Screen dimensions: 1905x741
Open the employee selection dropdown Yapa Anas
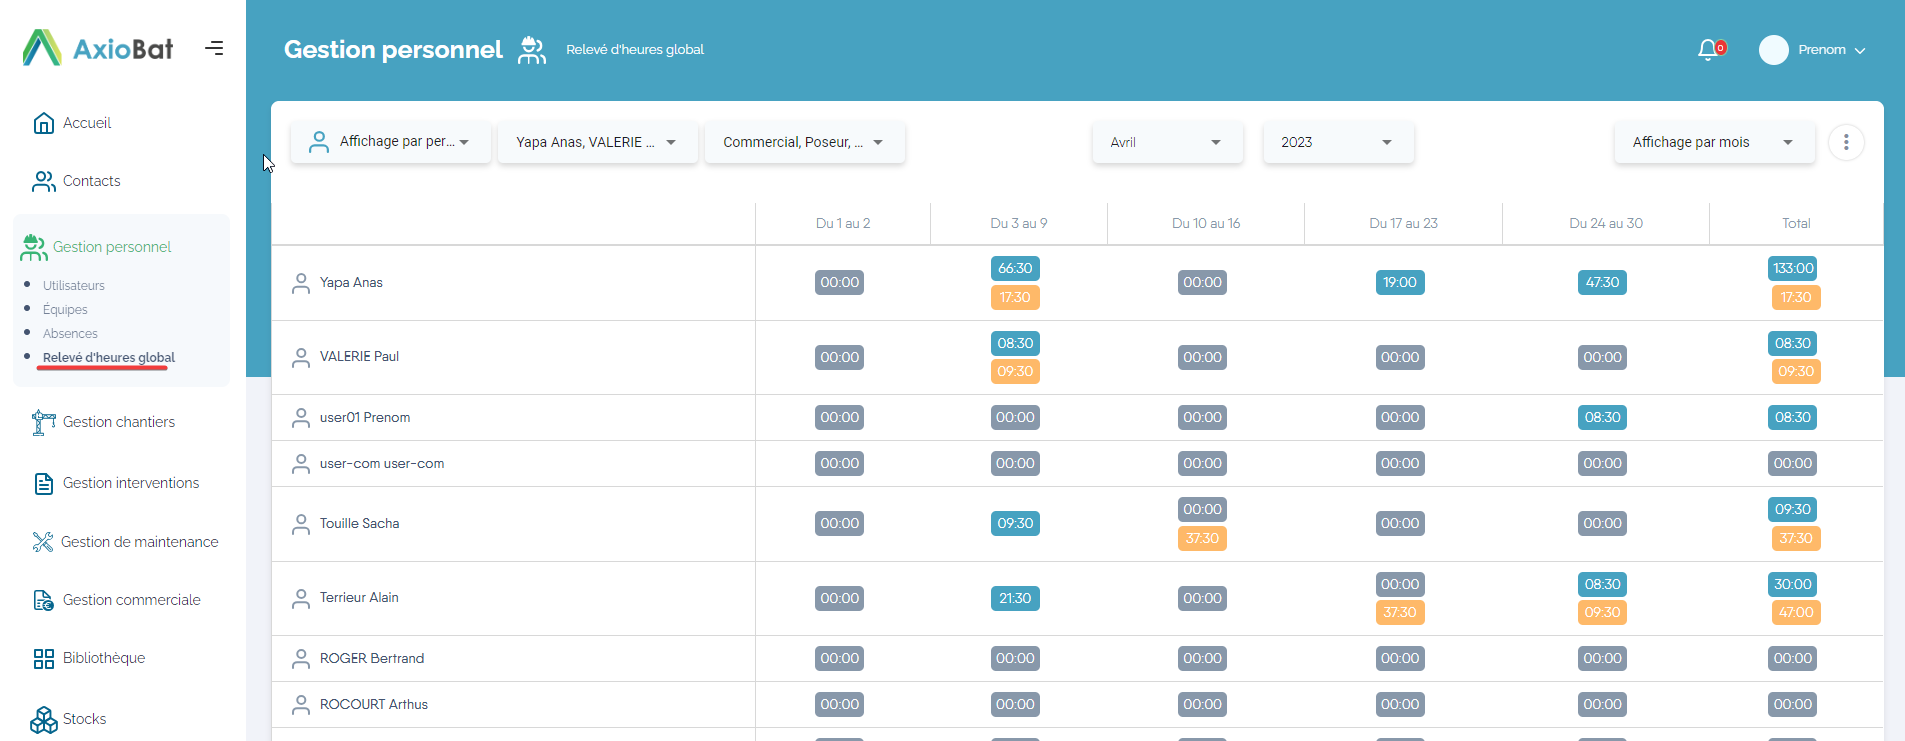tap(596, 143)
